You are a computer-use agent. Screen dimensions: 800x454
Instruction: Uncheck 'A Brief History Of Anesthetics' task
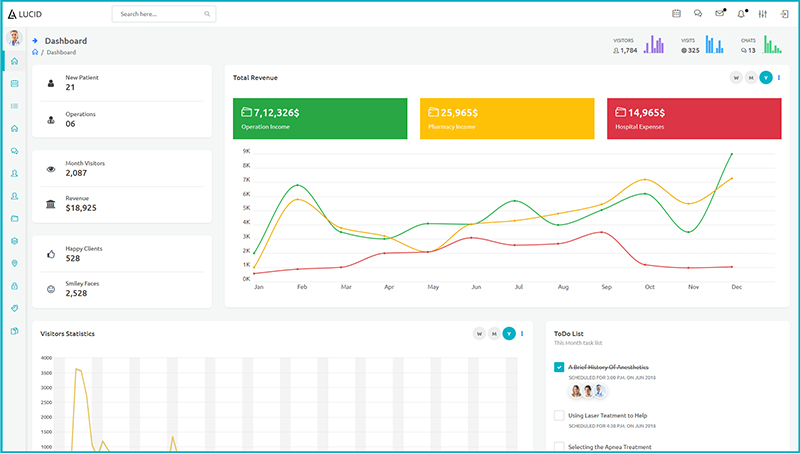(559, 367)
